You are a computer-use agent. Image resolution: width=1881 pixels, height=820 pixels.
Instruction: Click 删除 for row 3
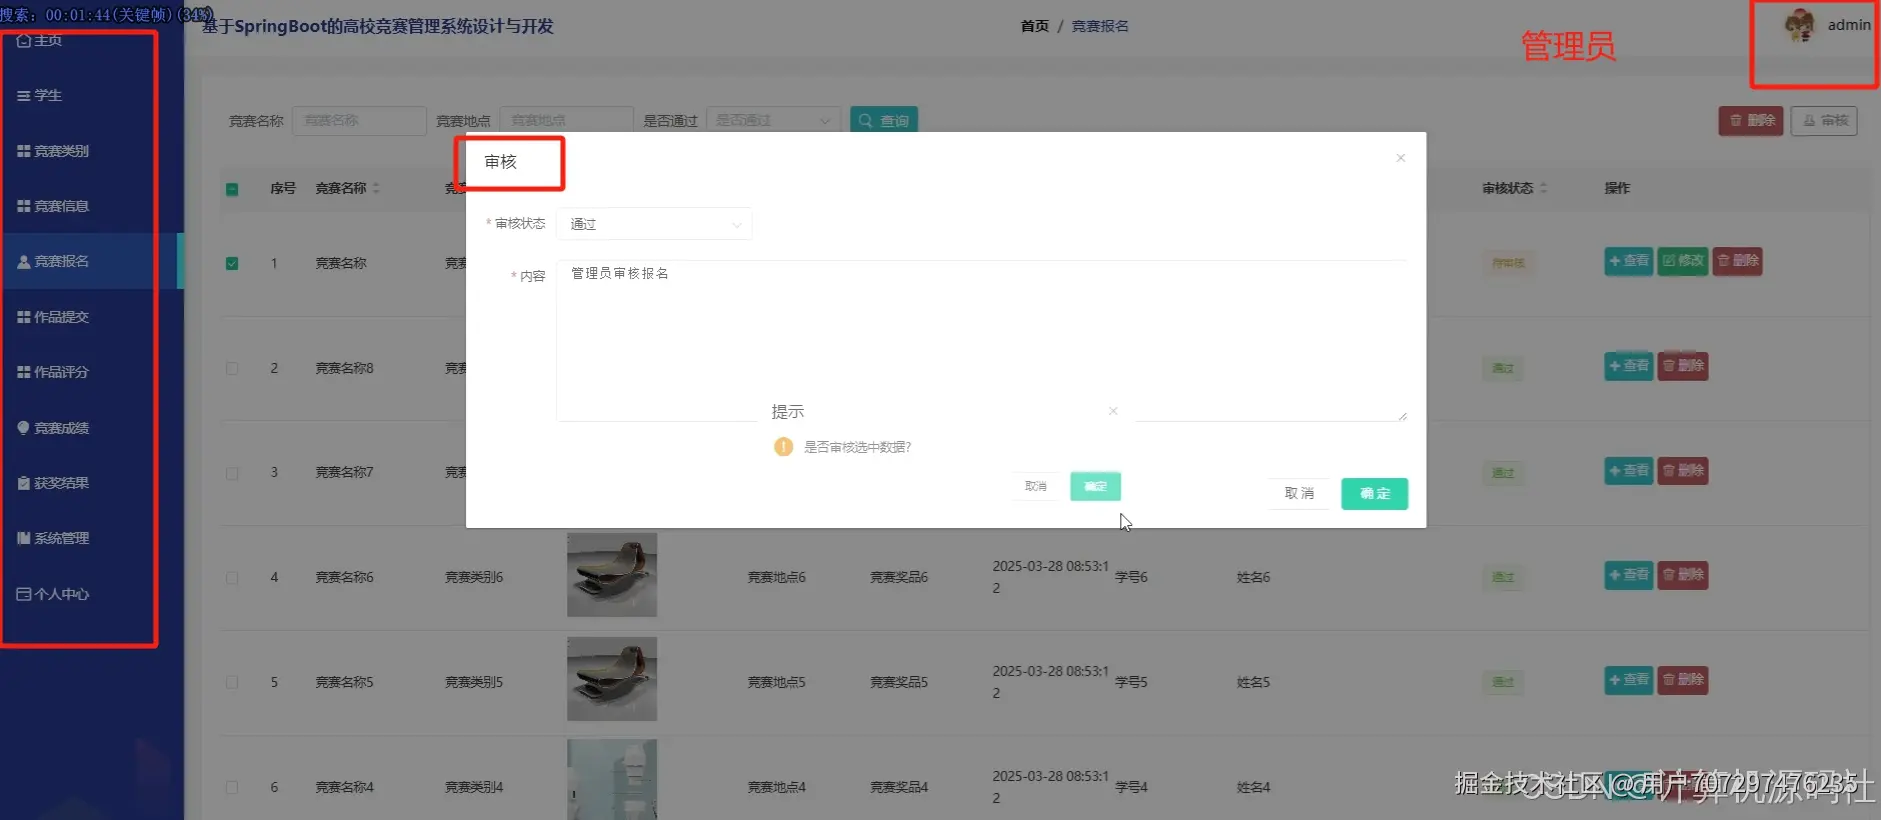click(1683, 471)
